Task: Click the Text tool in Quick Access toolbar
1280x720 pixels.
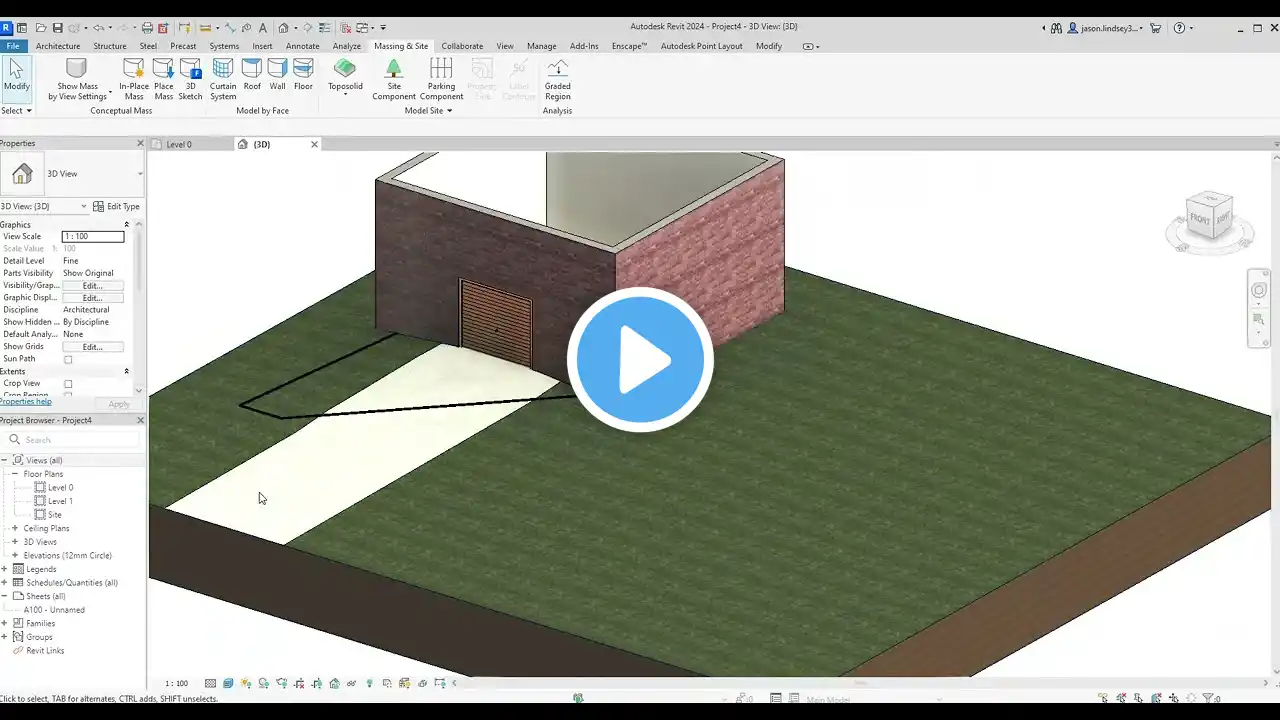Action: click(262, 28)
